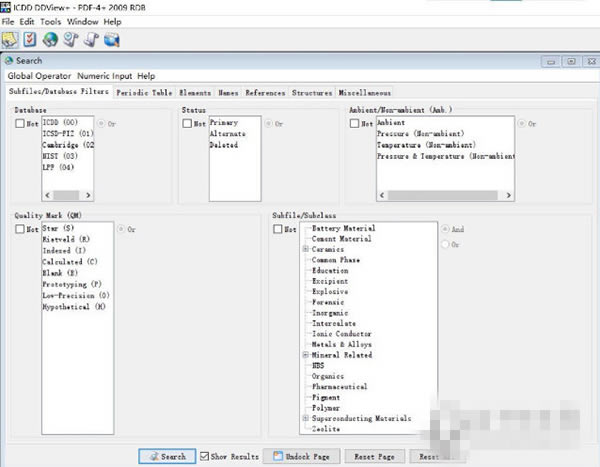The height and width of the screenshot is (467, 600).
Task: Expand the Superconducting Materials node
Action: [x=305, y=418]
